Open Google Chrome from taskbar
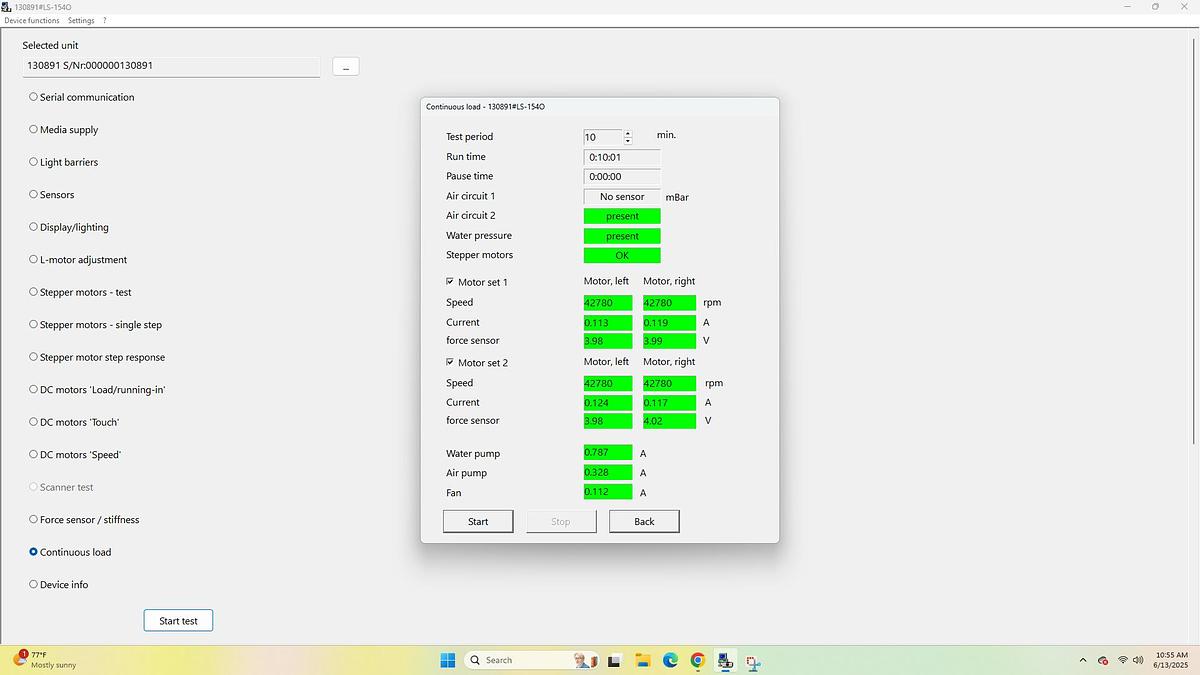Screen dimensions: 1200x675 point(697,660)
